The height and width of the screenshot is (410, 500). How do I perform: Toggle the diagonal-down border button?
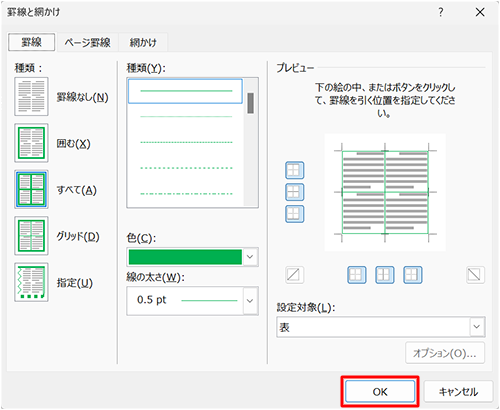[475, 275]
